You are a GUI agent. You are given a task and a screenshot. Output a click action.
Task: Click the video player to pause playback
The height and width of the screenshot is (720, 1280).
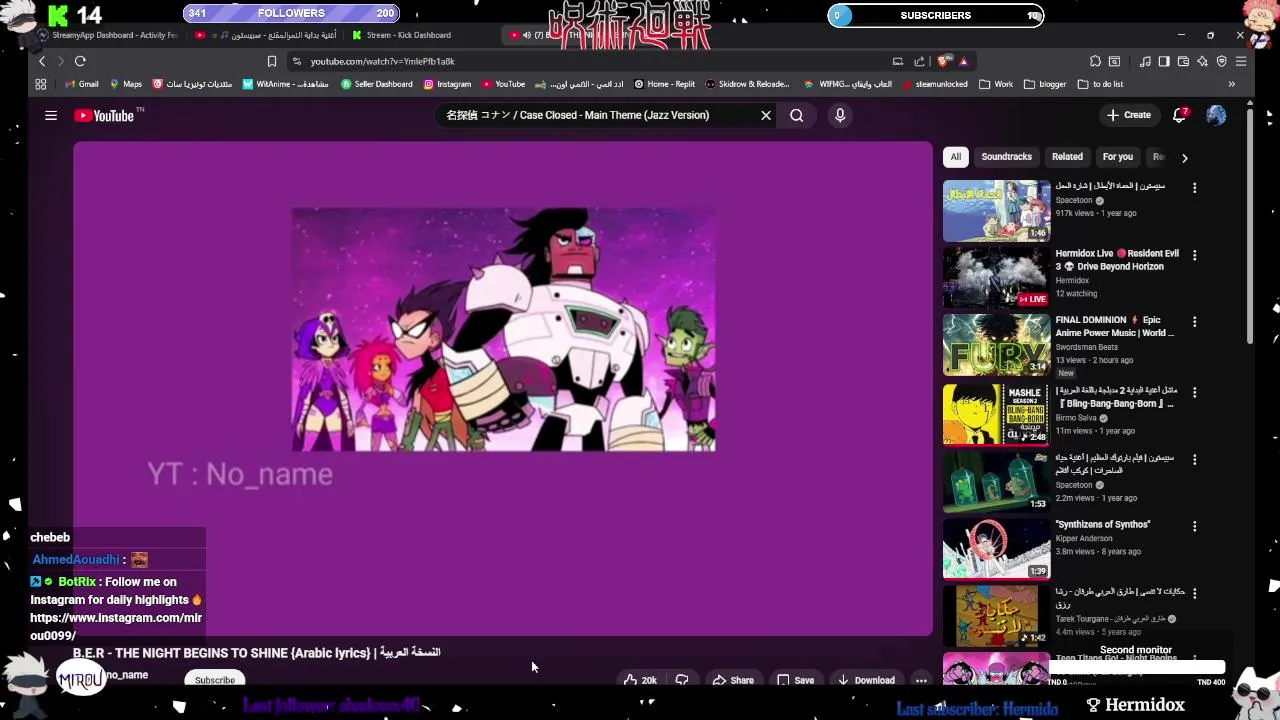pyautogui.click(x=503, y=388)
